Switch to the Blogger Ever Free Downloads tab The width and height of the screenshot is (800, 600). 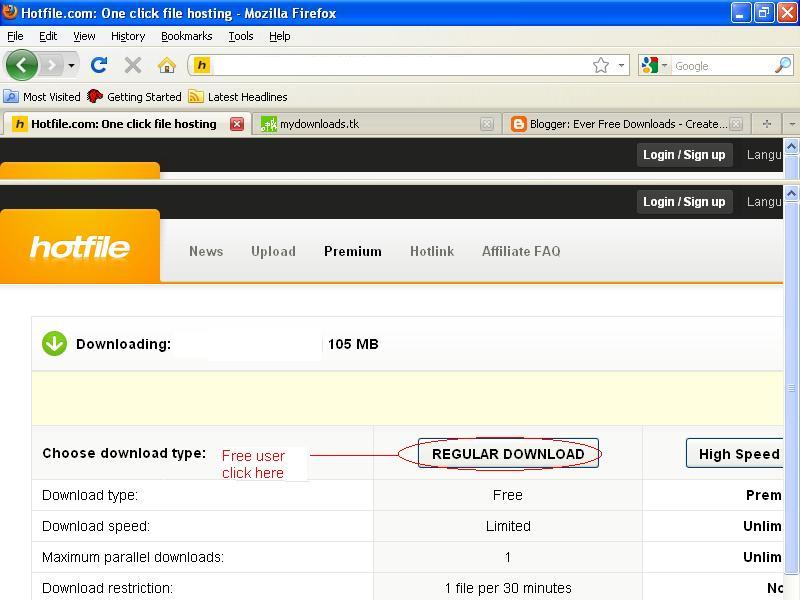628,124
